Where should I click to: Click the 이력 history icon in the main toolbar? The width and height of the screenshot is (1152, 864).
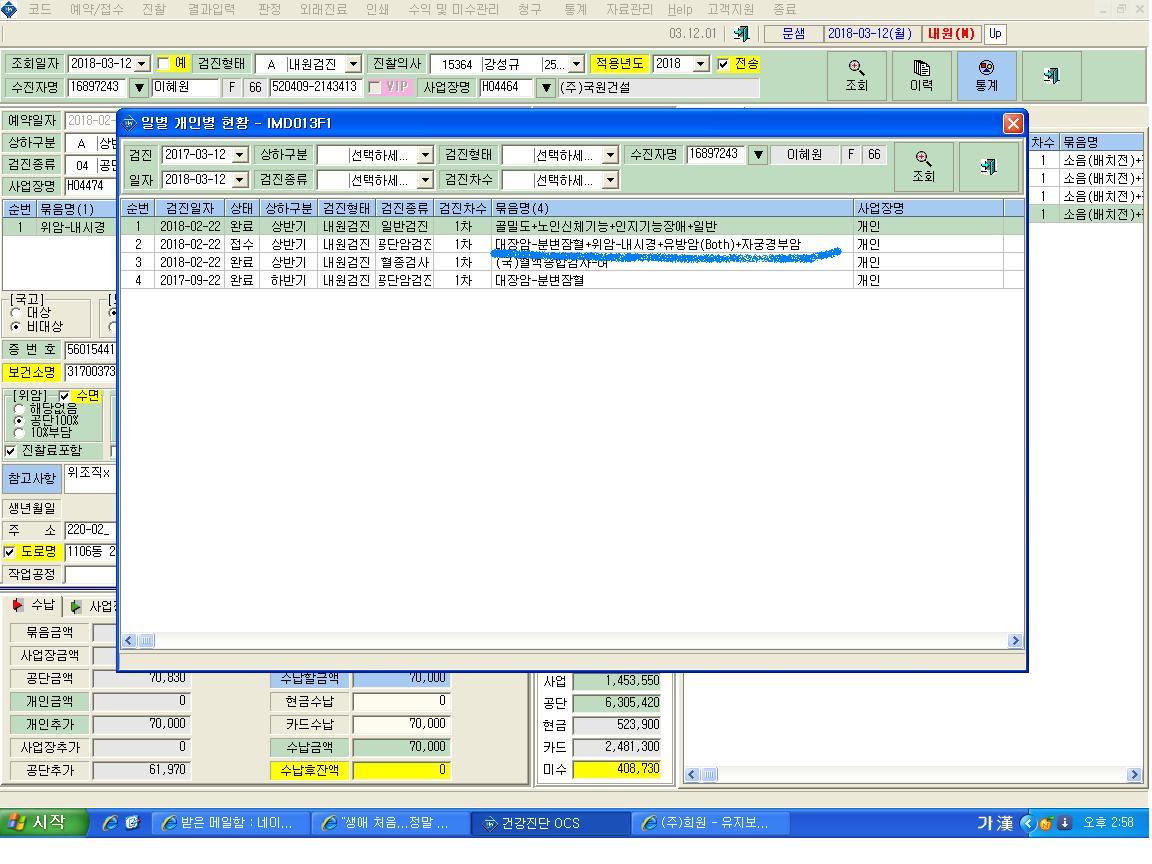click(921, 76)
